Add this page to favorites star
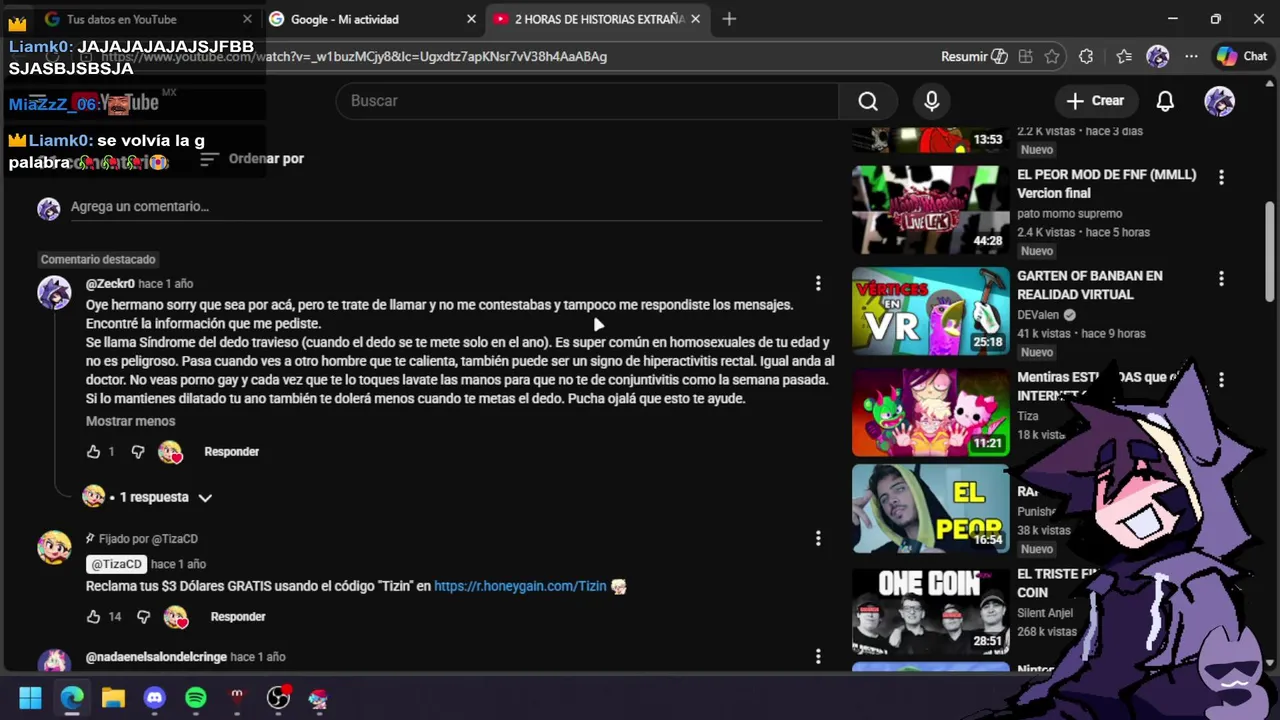This screenshot has width=1280, height=720. point(1052,57)
